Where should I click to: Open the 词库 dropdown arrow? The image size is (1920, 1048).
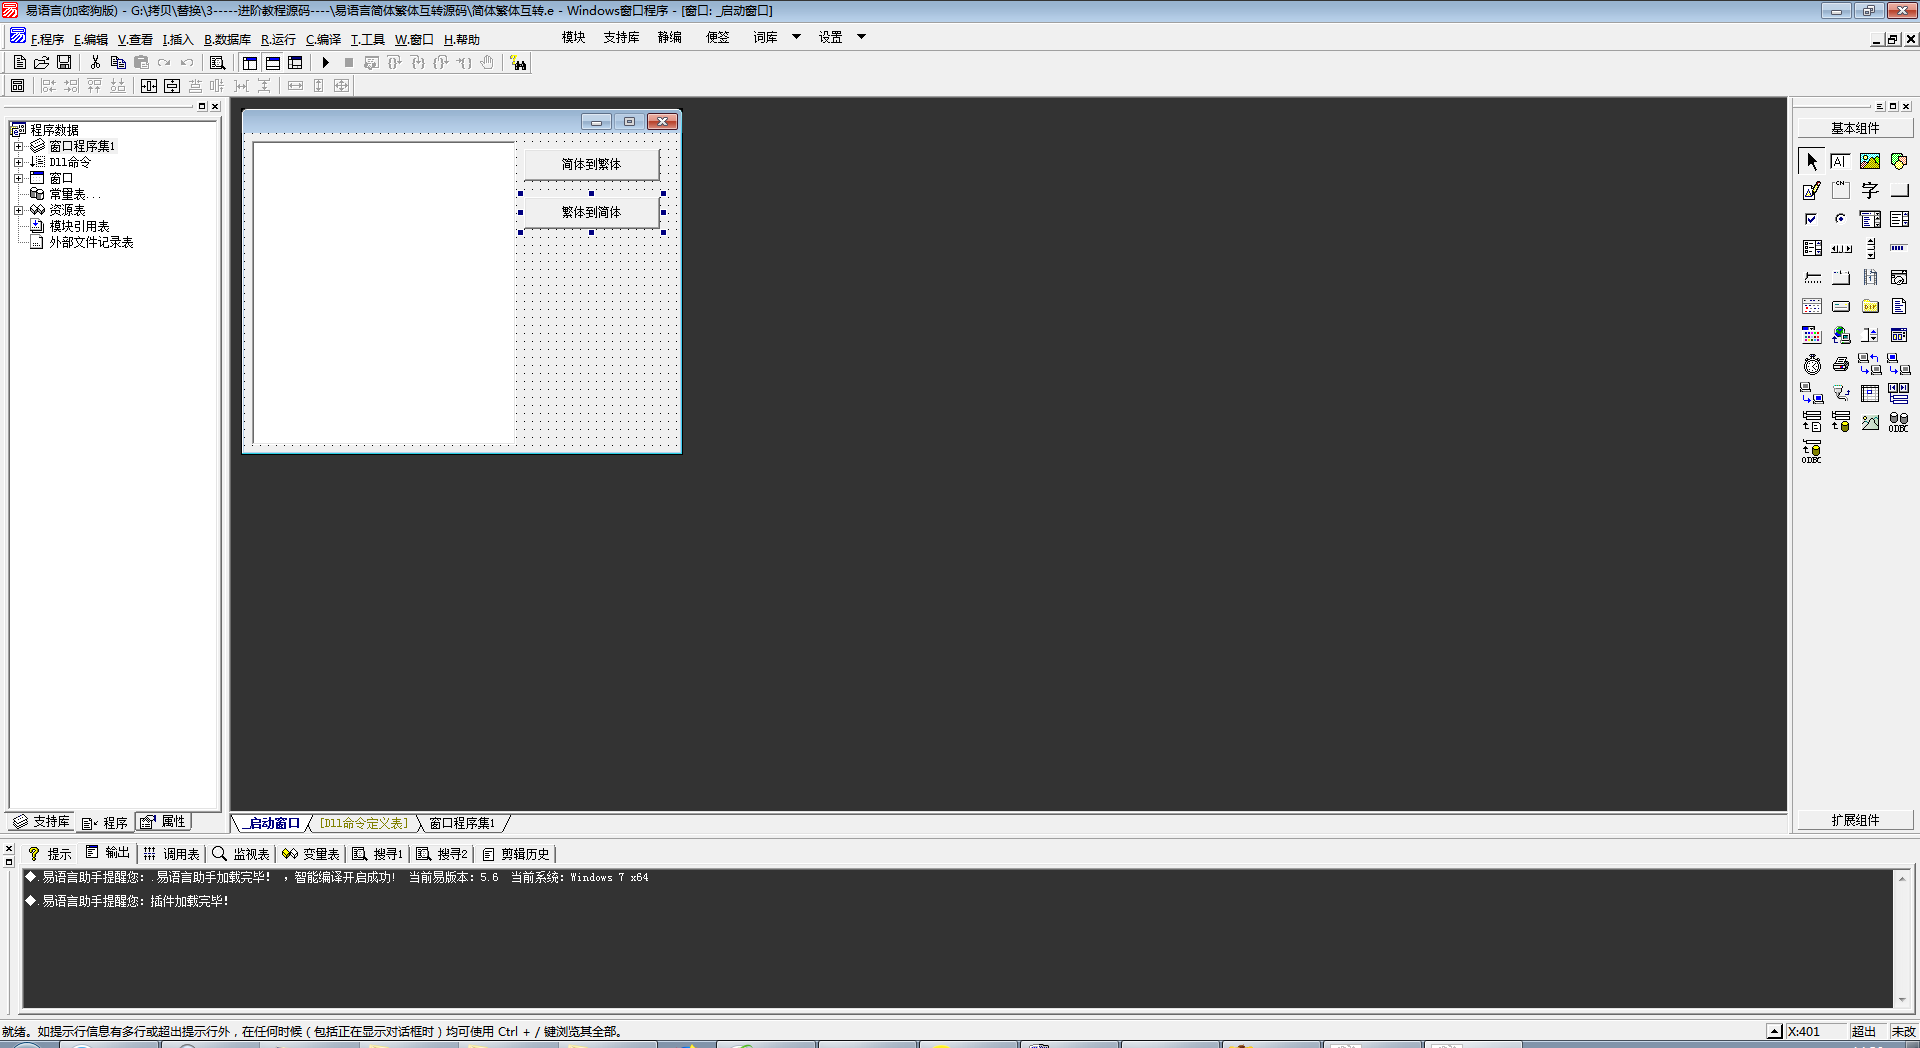coord(796,37)
